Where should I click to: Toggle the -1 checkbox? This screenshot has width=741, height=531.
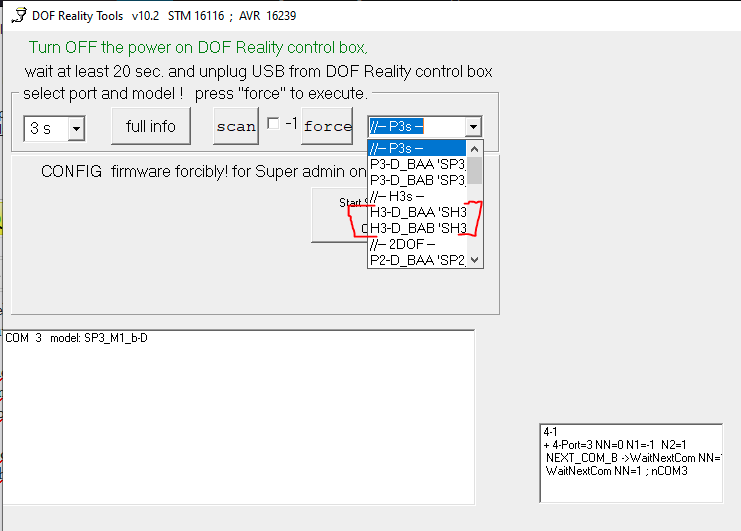click(x=273, y=123)
